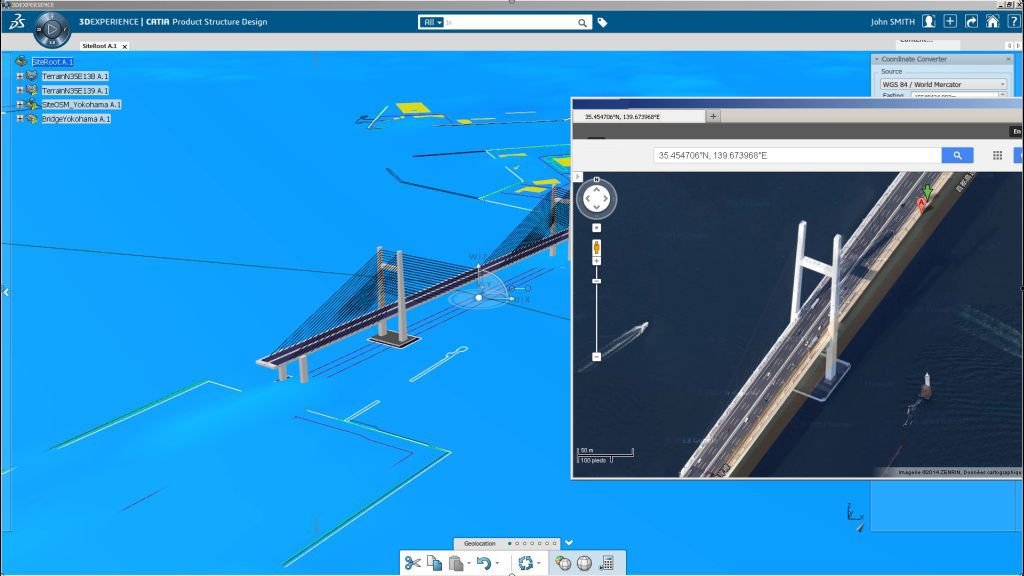
Task: Click the Copy icon in bottom toolbar
Action: pos(434,563)
